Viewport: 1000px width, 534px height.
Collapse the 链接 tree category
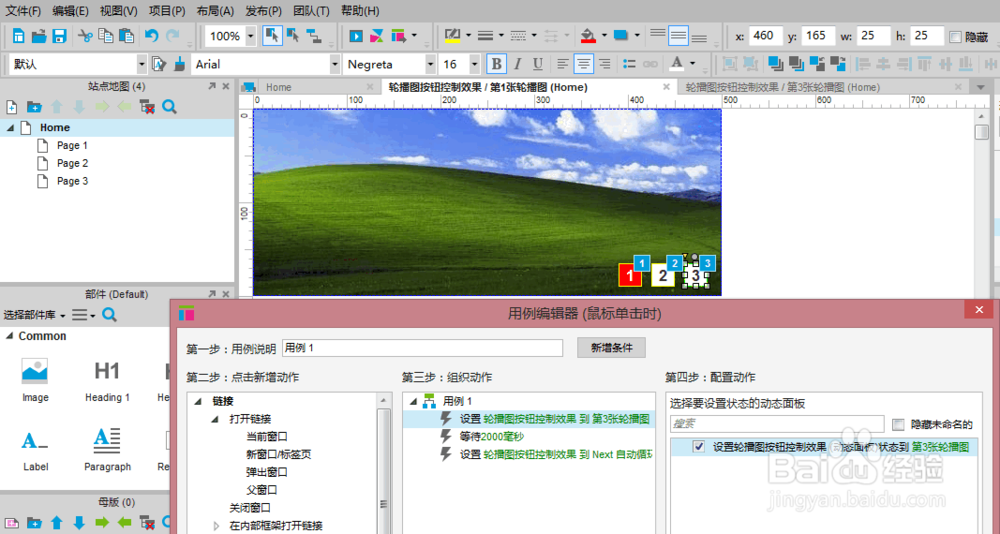[x=198, y=401]
